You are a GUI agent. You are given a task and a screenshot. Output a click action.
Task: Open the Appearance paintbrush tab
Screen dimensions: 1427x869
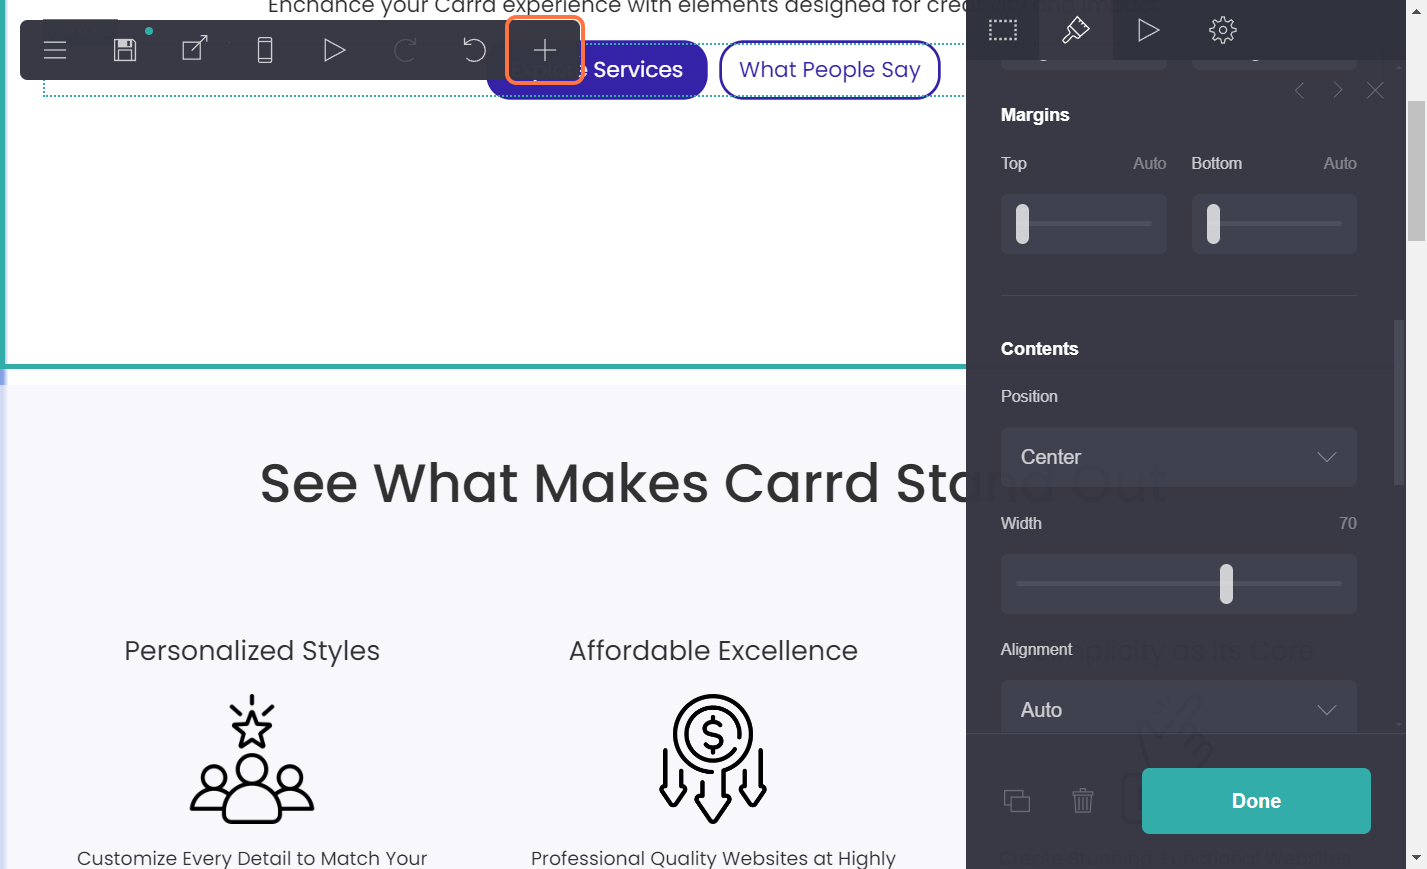tap(1075, 30)
